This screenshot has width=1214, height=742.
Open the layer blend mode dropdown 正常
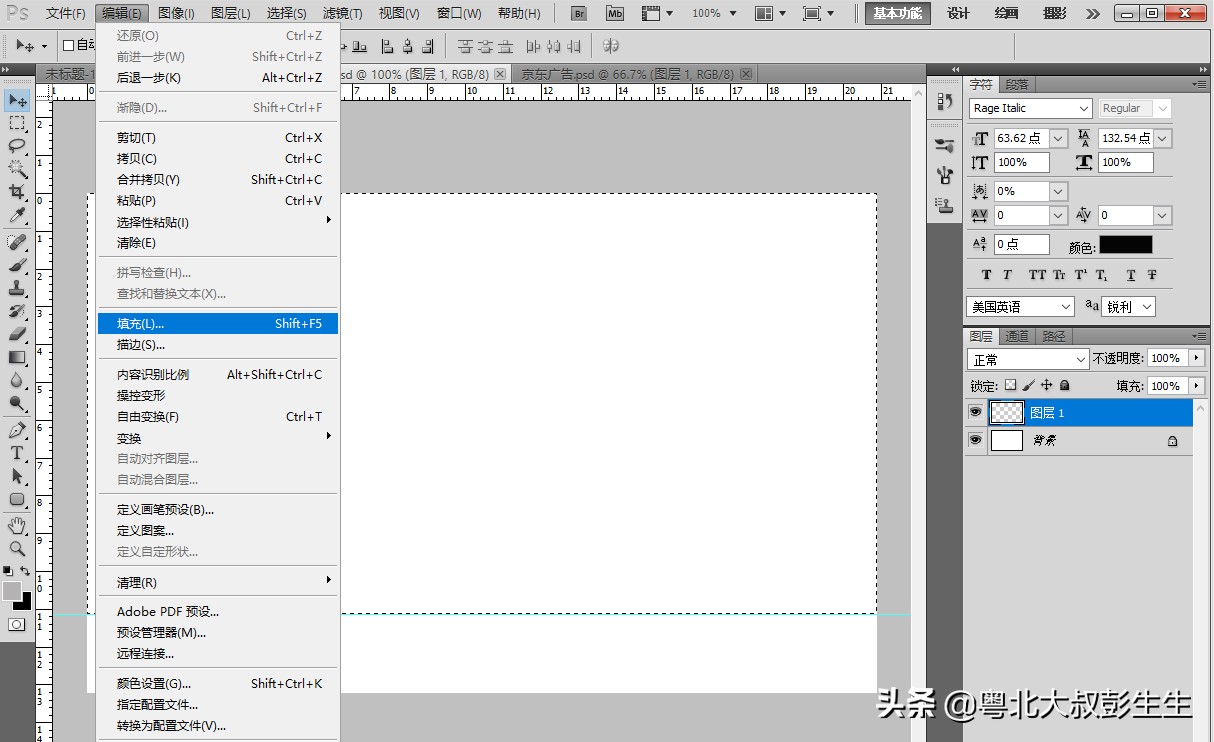click(1027, 358)
